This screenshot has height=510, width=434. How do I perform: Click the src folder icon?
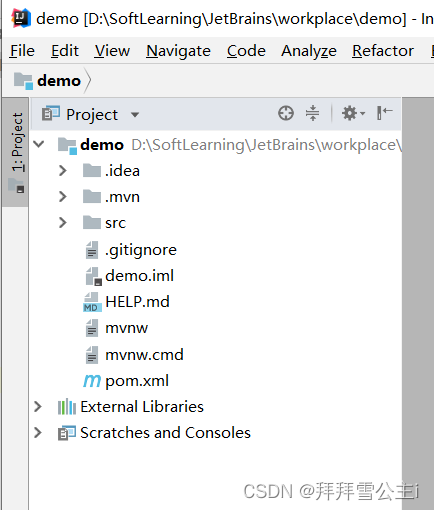(92, 222)
